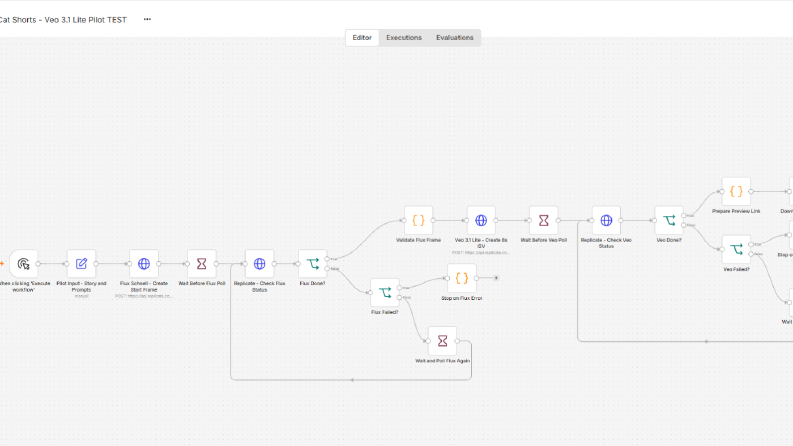Click Veo Done? false output connector

coord(684,225)
